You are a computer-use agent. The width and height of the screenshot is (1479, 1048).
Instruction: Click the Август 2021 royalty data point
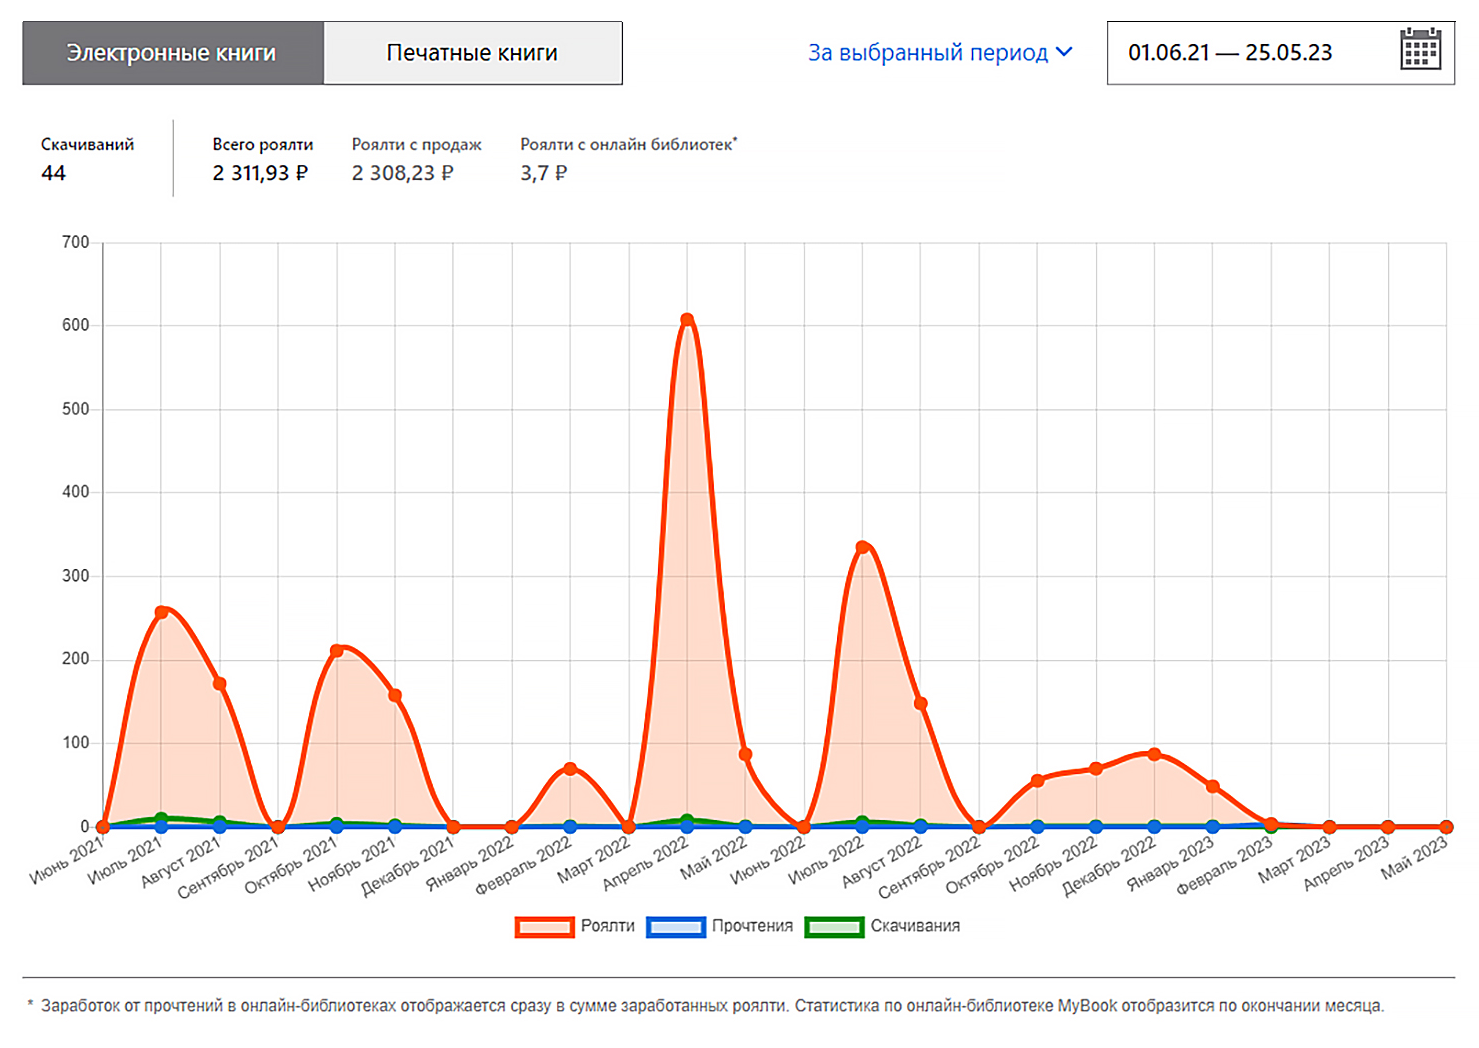click(220, 684)
